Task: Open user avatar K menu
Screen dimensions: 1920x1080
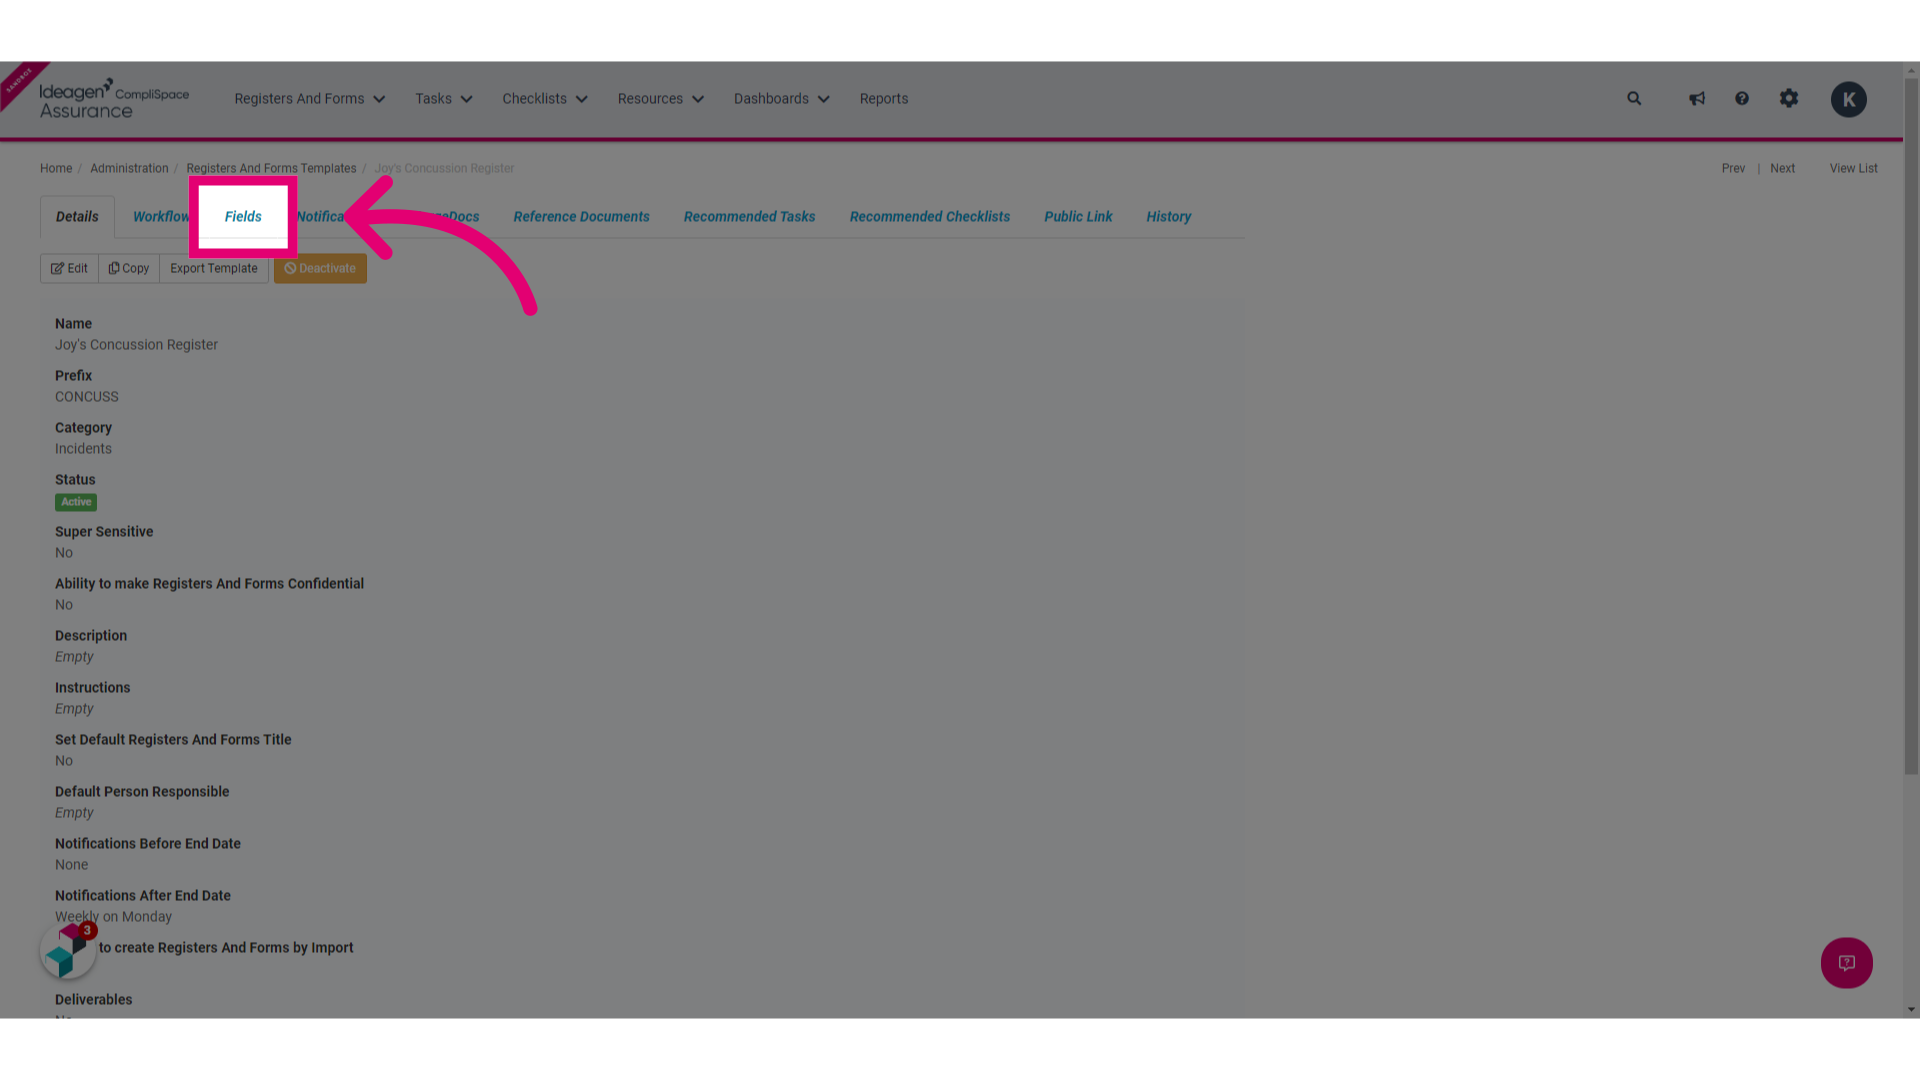Action: pyautogui.click(x=1848, y=99)
